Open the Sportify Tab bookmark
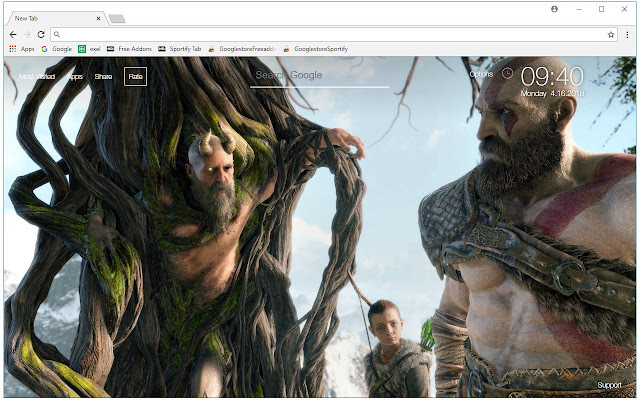640x400 pixels. pos(180,49)
